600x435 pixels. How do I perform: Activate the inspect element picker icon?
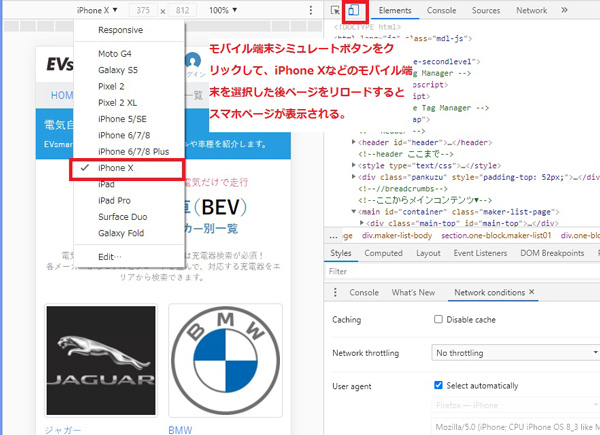pos(335,10)
